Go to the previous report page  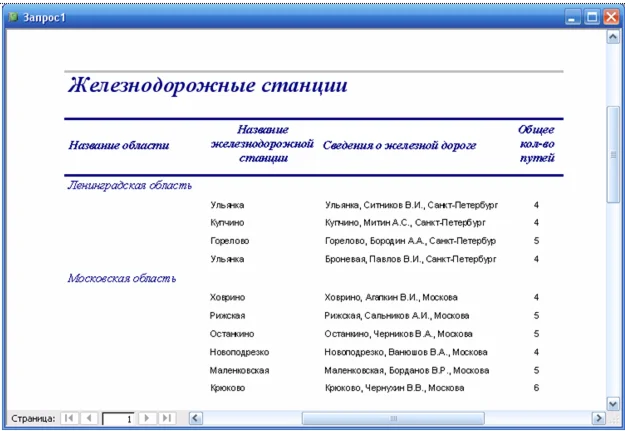tap(88, 418)
